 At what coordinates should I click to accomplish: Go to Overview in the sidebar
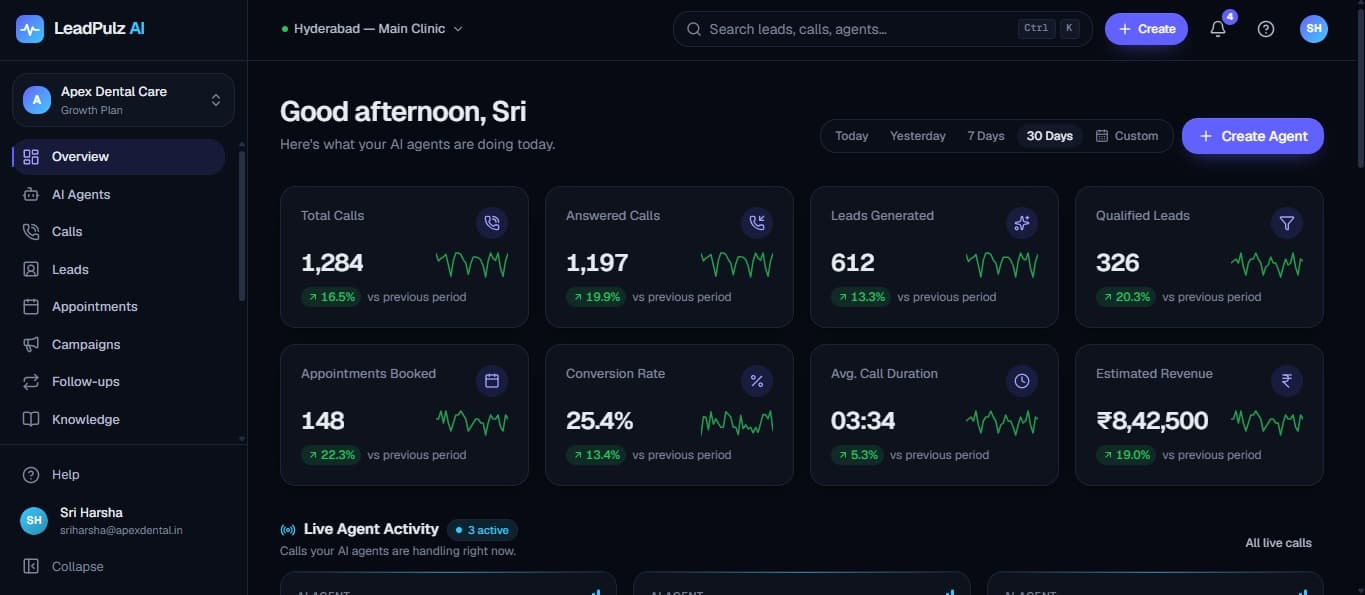point(118,157)
